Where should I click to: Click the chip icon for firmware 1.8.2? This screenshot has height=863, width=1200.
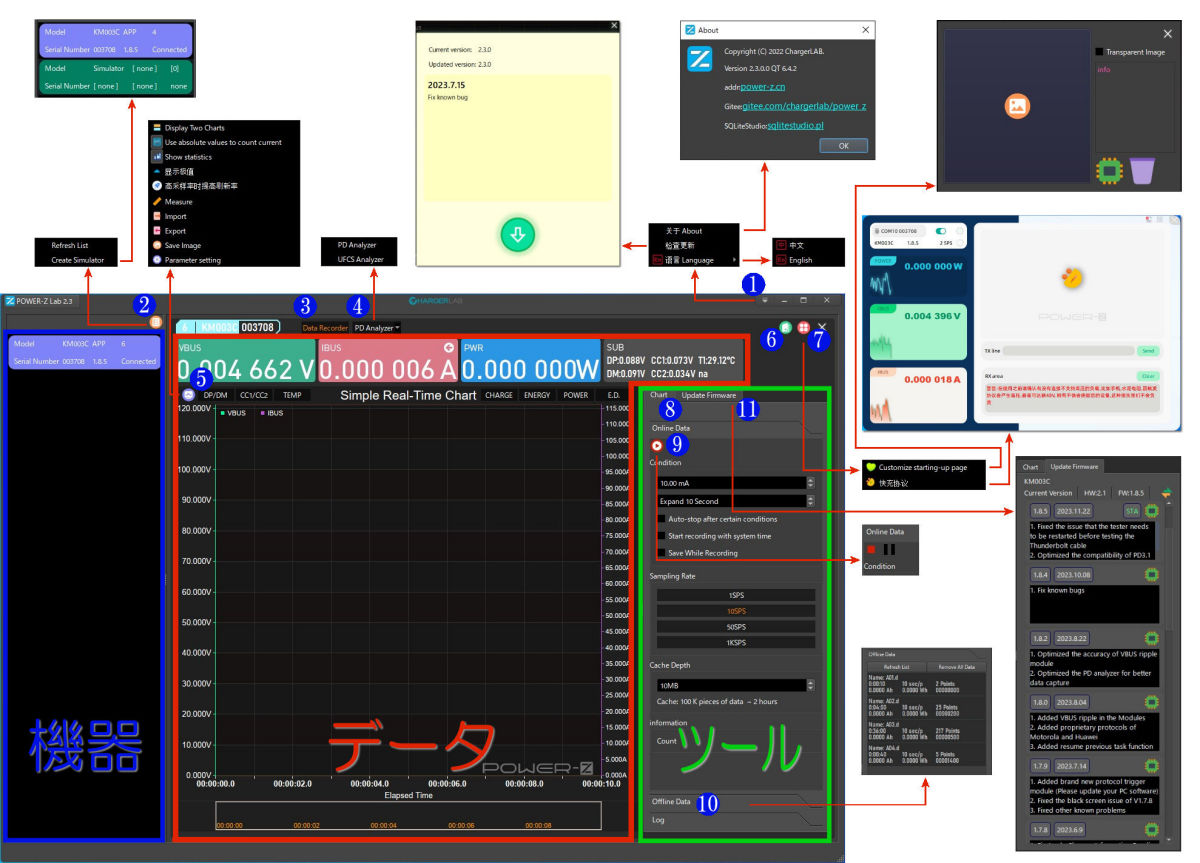(1151, 638)
